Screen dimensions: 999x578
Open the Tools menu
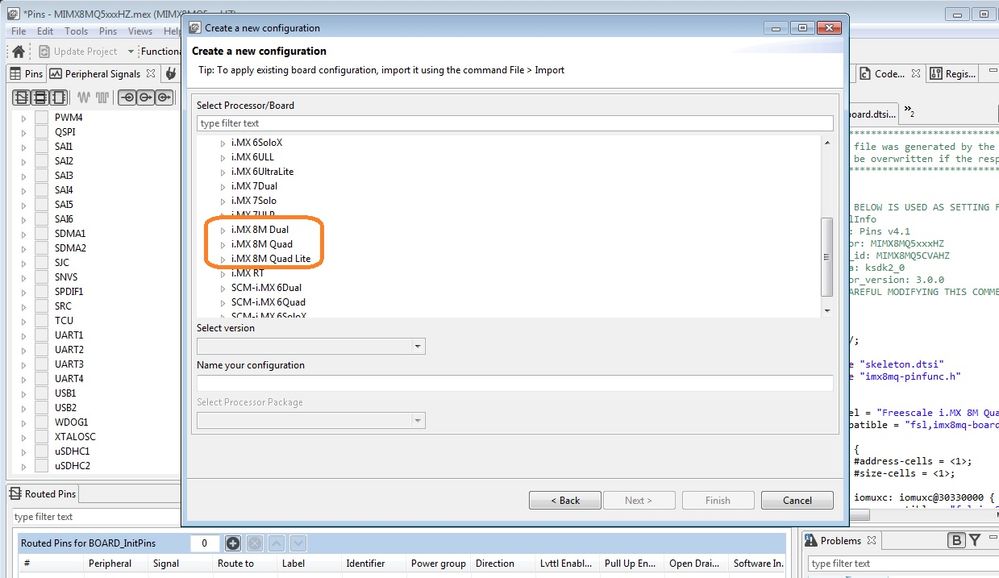(x=76, y=31)
